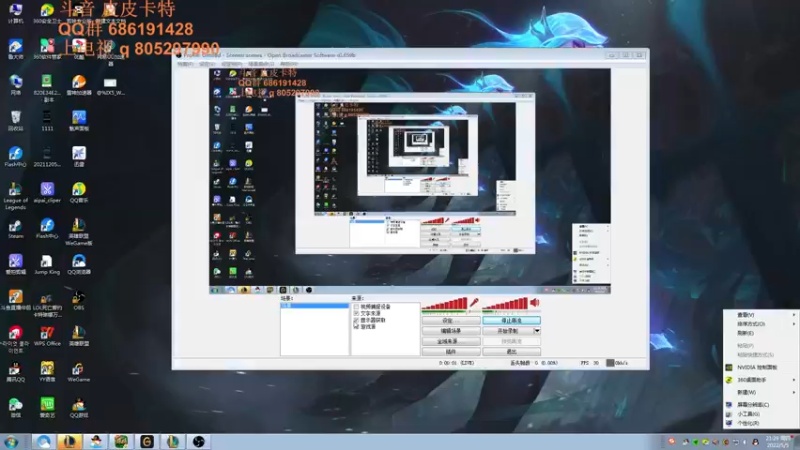
Task: Expand the 360桌面助手 context submenu
Action: point(761,380)
